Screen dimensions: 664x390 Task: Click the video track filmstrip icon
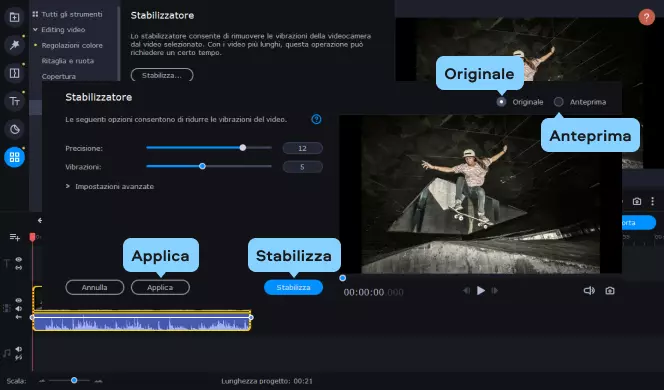pos(6,308)
